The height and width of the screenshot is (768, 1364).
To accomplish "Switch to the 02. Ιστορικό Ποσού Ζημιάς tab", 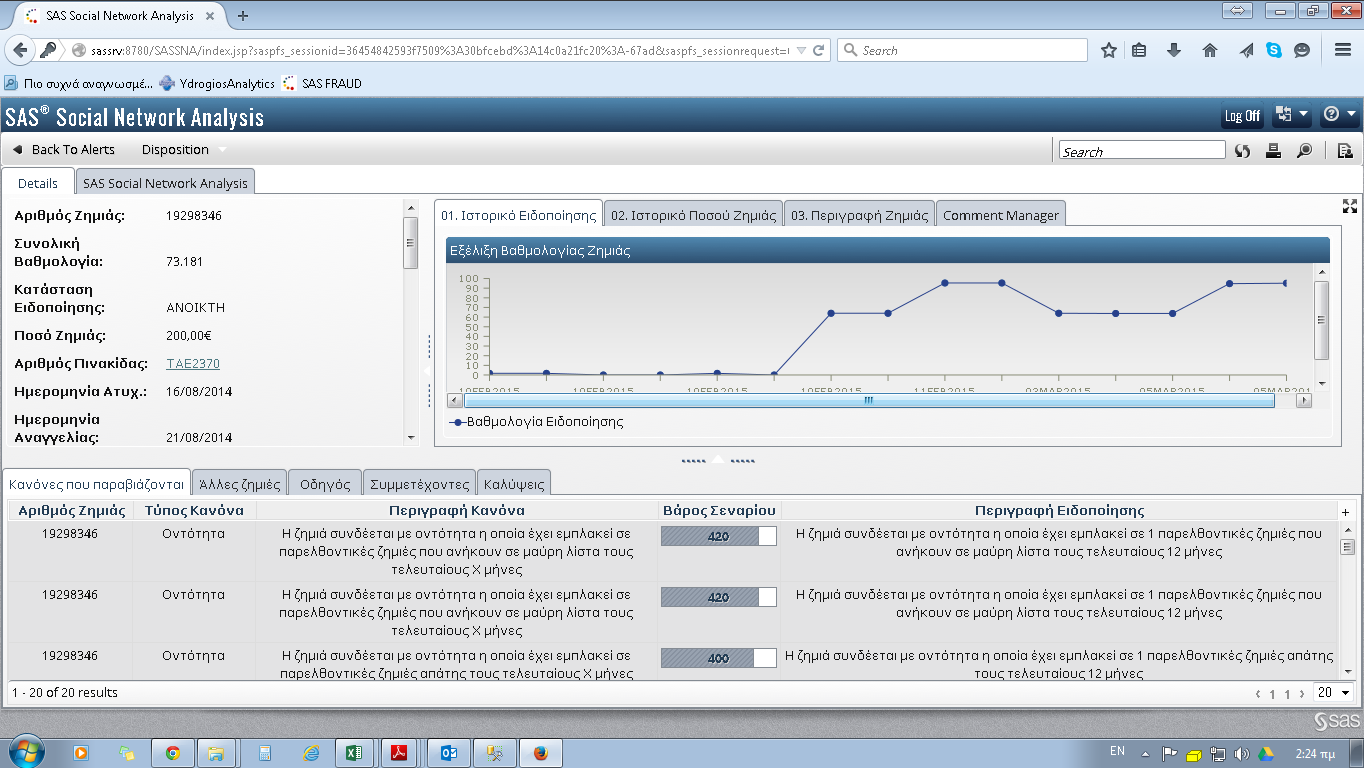I will click(x=694, y=215).
